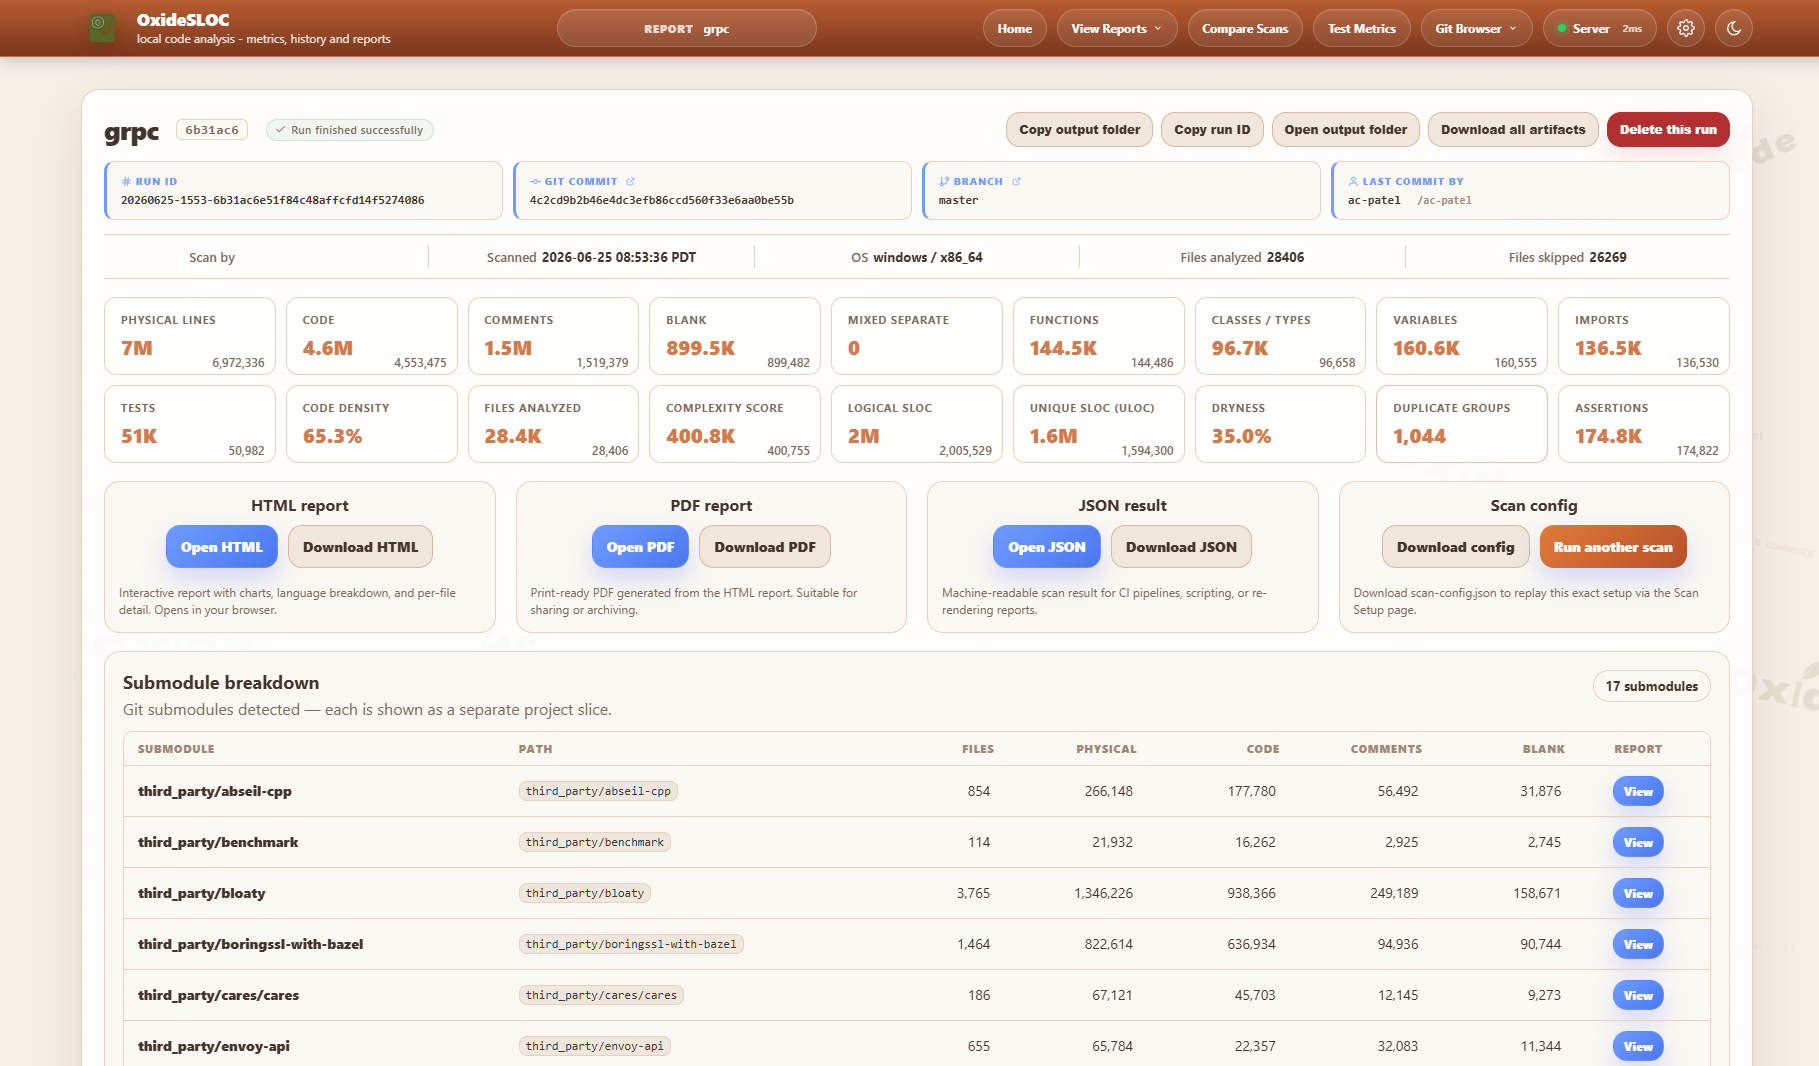This screenshot has width=1819, height=1066.
Task: Click the Comments 1.5M metric card
Action: click(554, 336)
